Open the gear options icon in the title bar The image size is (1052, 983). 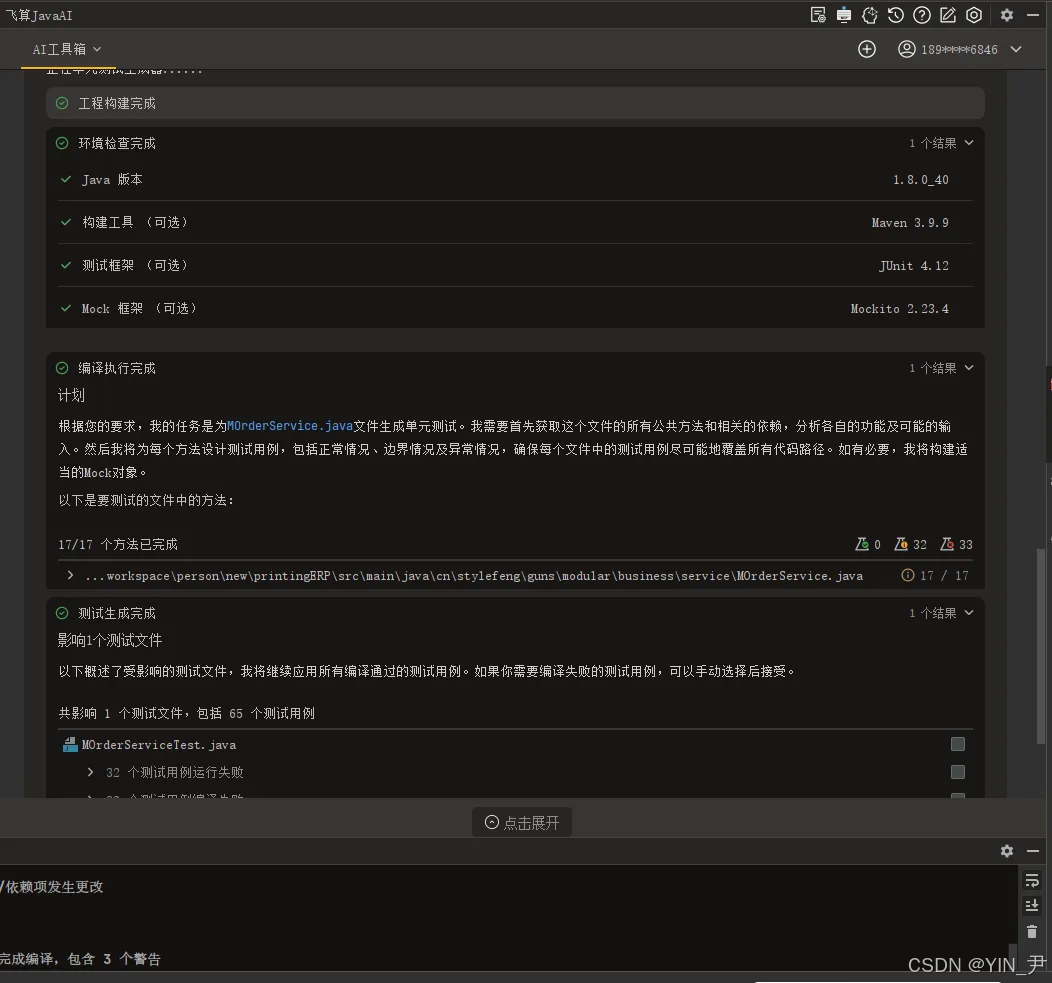pyautogui.click(x=1006, y=15)
